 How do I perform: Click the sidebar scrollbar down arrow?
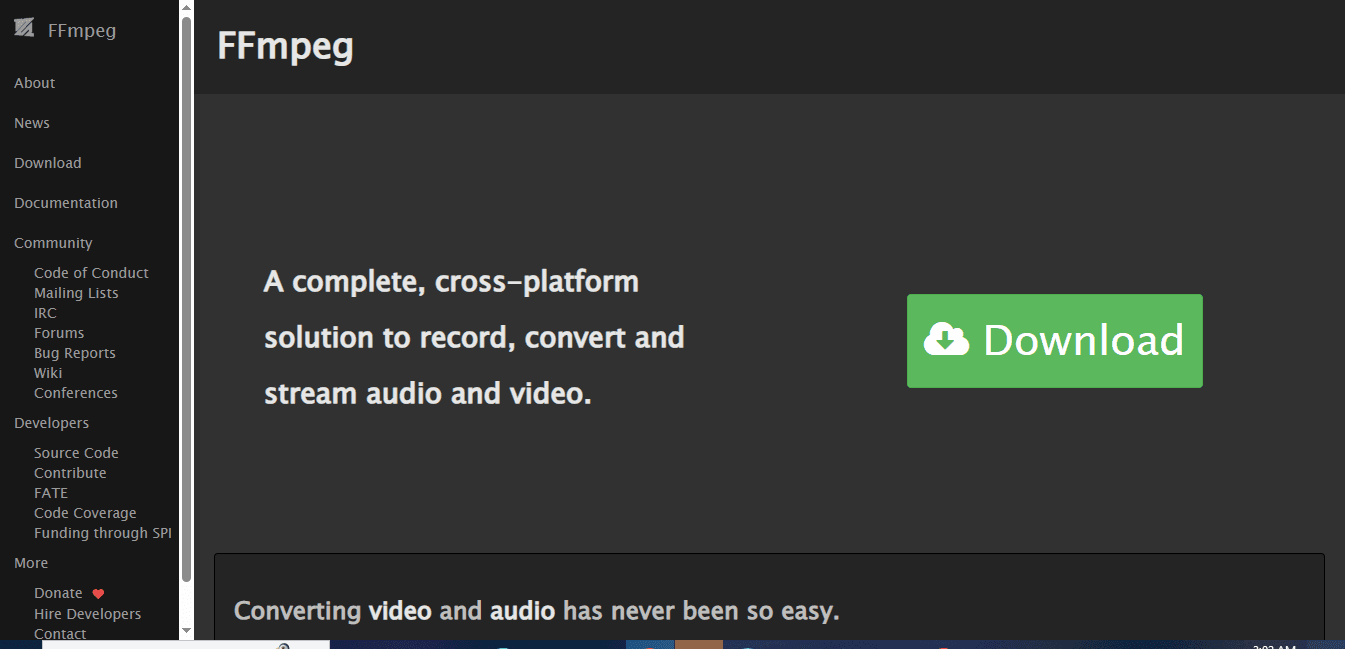pos(186,630)
